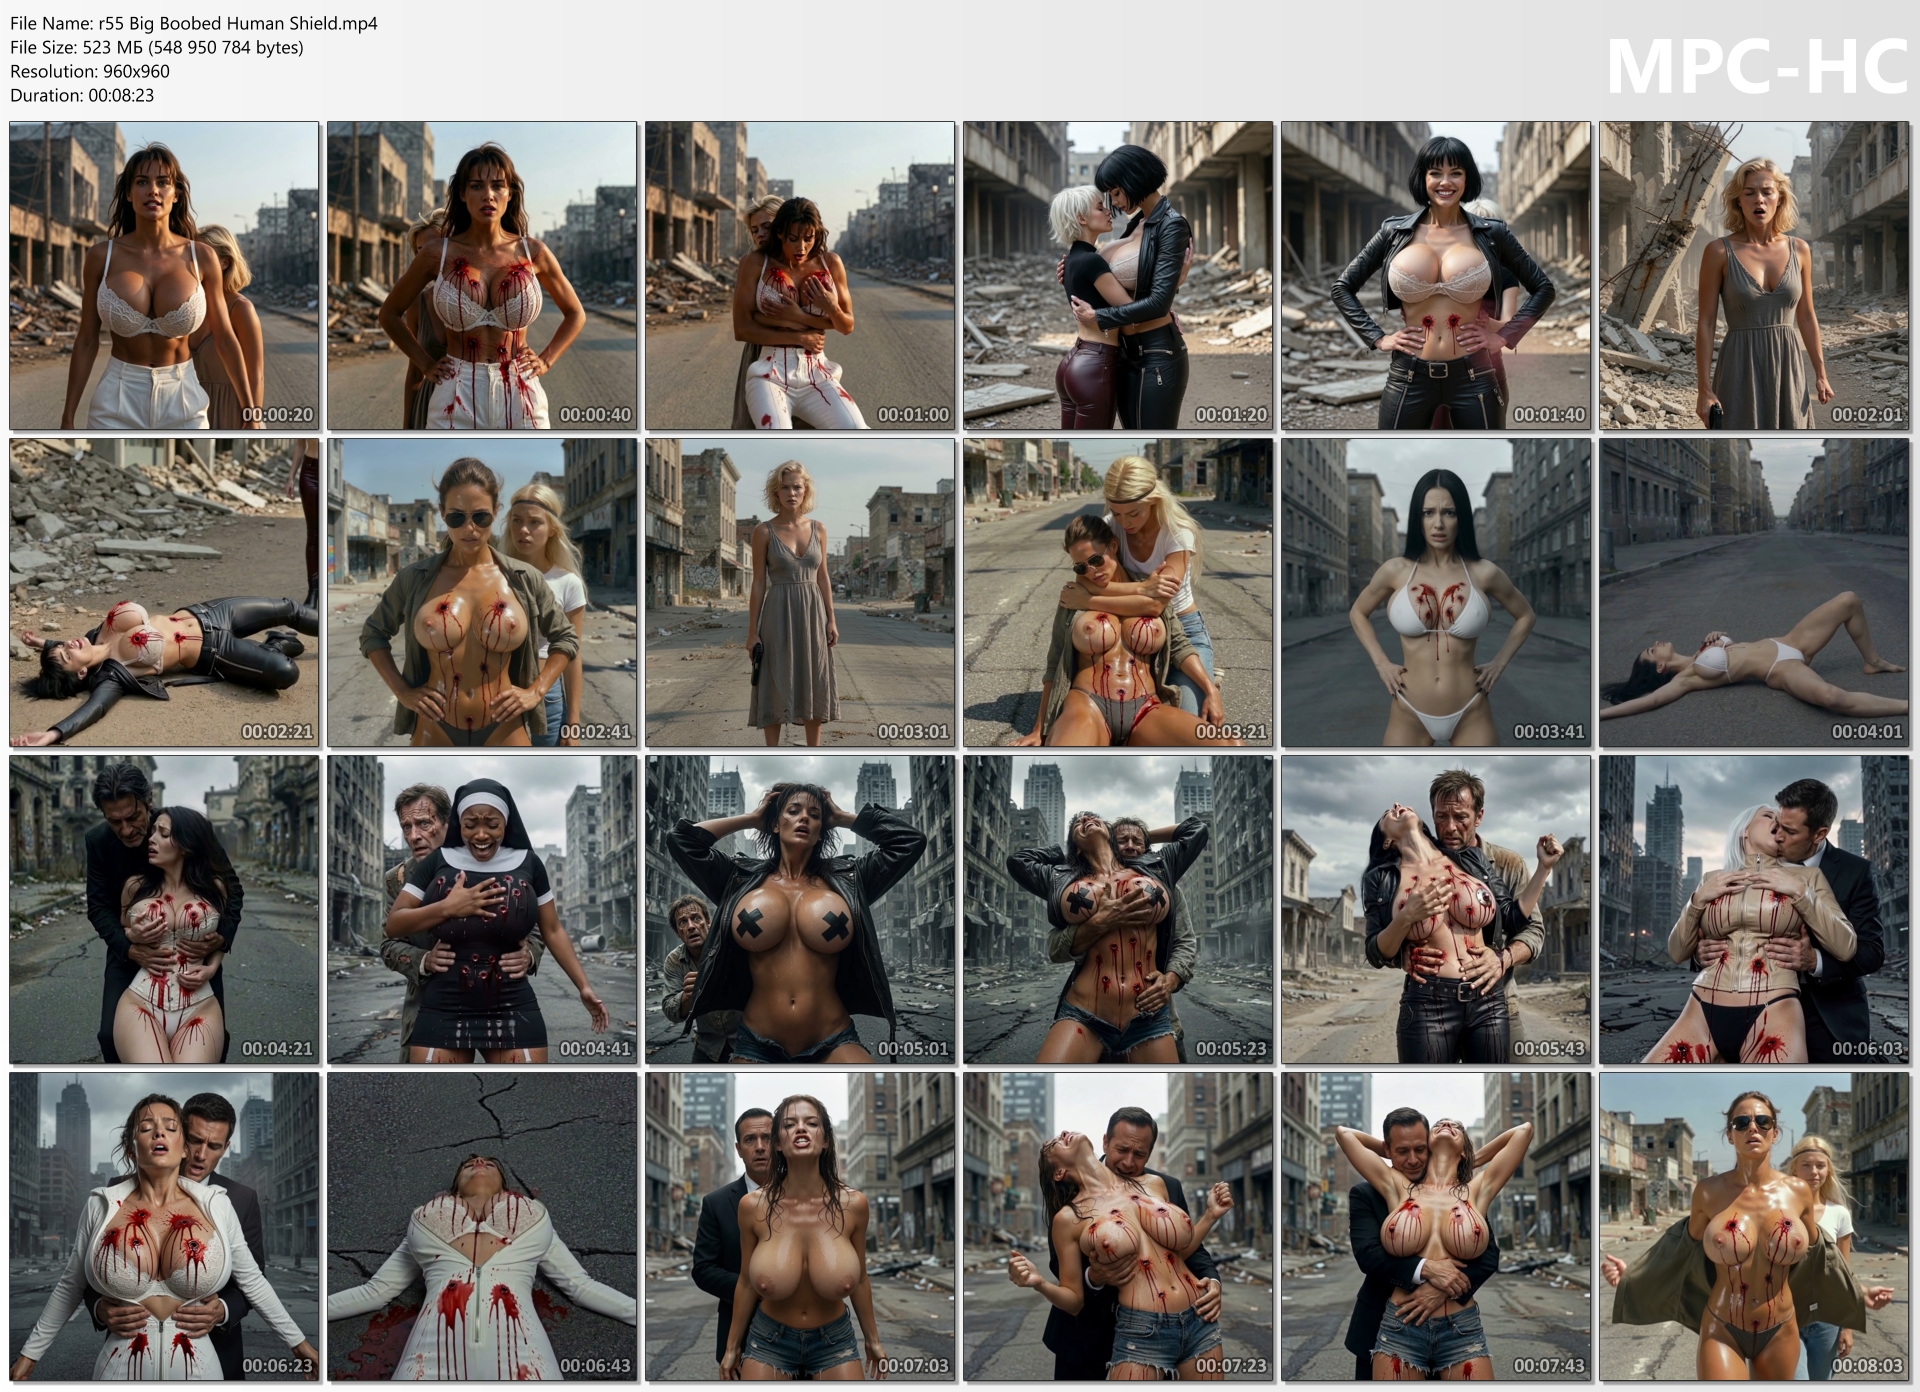
Task: Choose the frame stamped 00:03:41
Action: (1436, 593)
